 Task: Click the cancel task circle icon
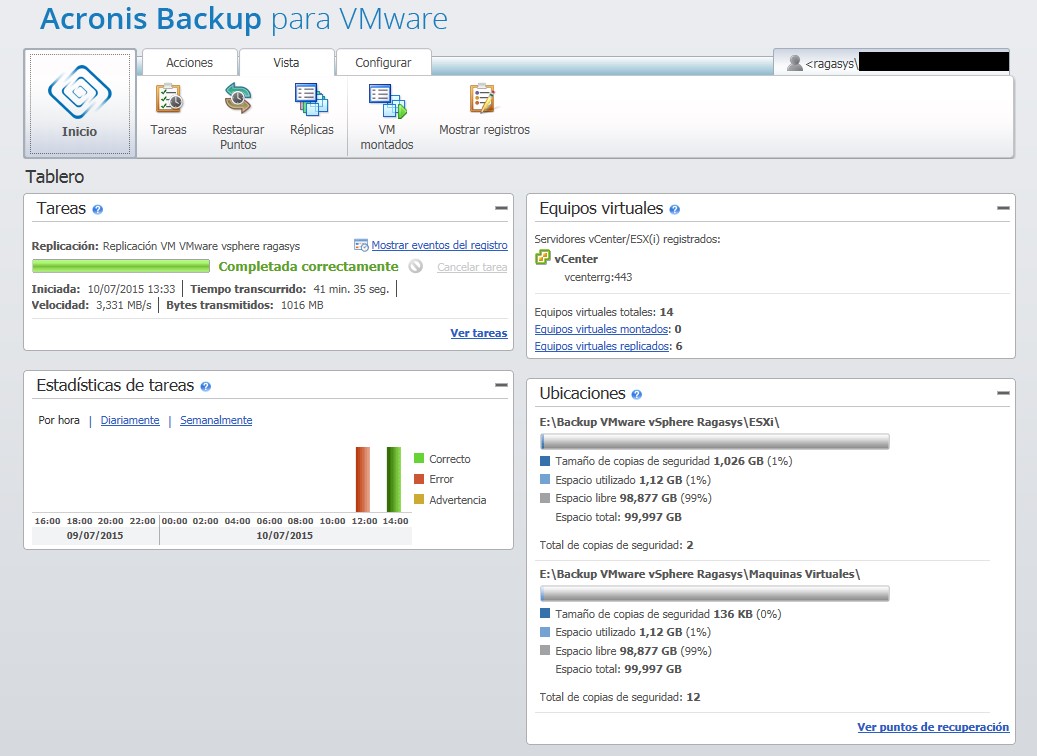pyautogui.click(x=415, y=266)
